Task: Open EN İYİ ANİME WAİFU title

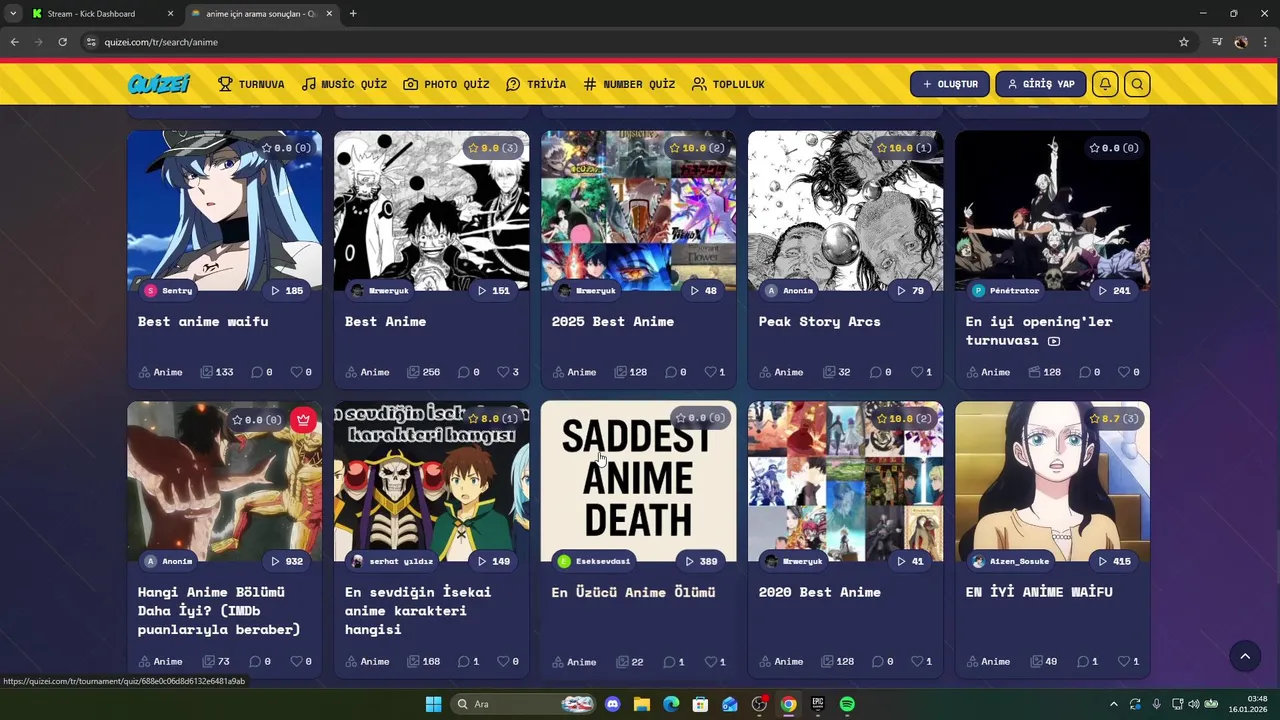Action: [1039, 592]
